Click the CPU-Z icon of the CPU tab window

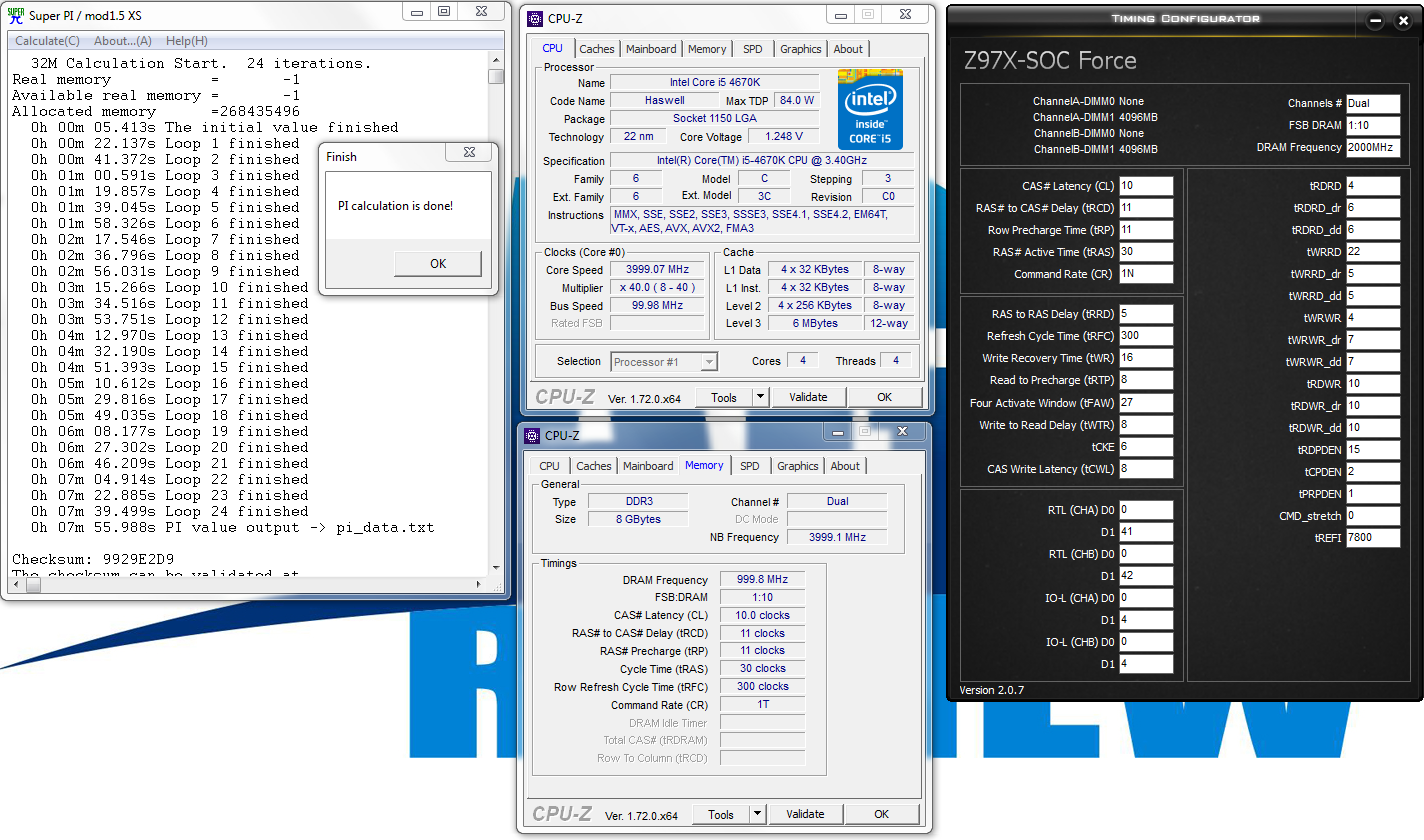[535, 19]
